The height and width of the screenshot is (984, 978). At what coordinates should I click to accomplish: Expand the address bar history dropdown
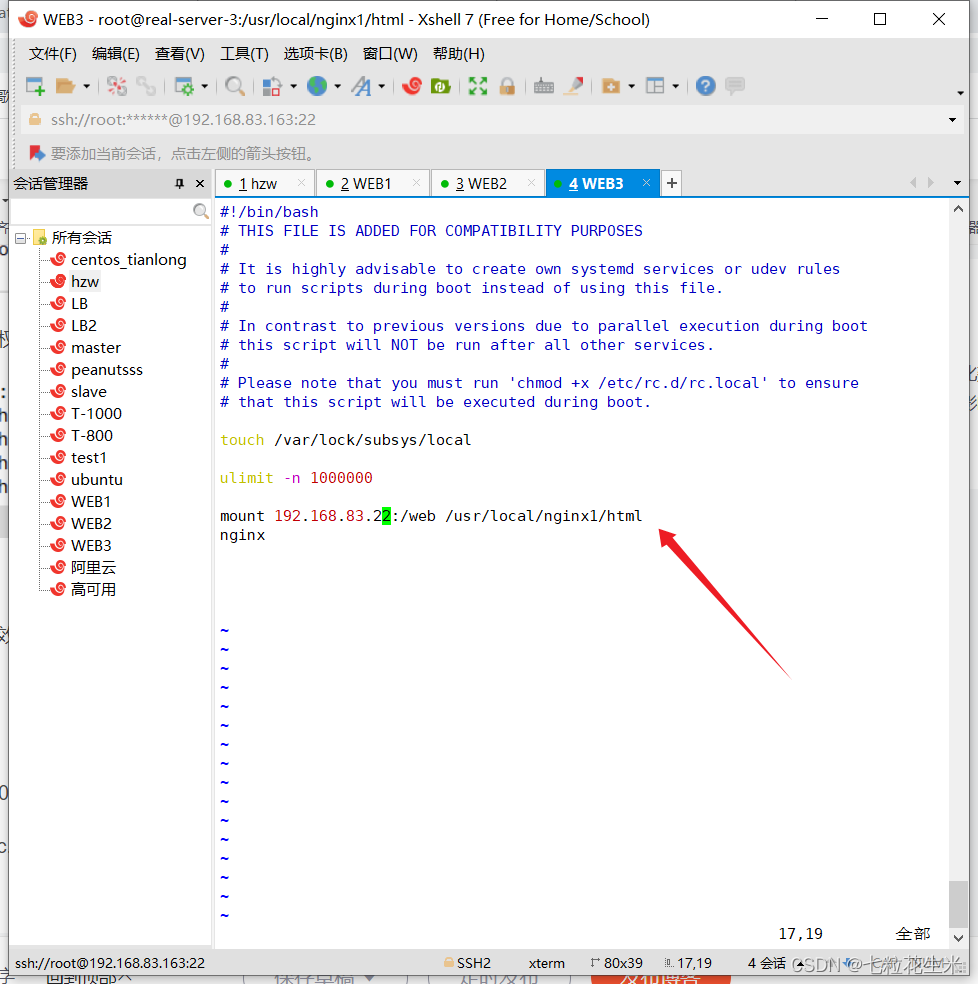952,120
